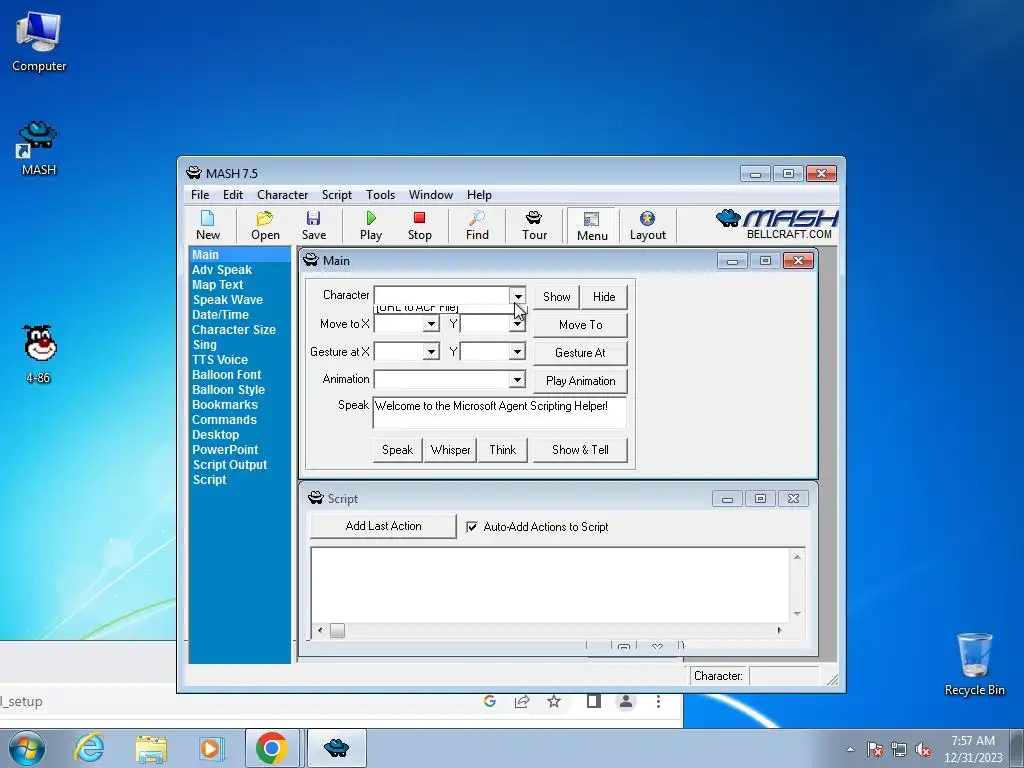1024x768 pixels.
Task: Open the Chrome profile avatar icon
Action: coord(626,701)
